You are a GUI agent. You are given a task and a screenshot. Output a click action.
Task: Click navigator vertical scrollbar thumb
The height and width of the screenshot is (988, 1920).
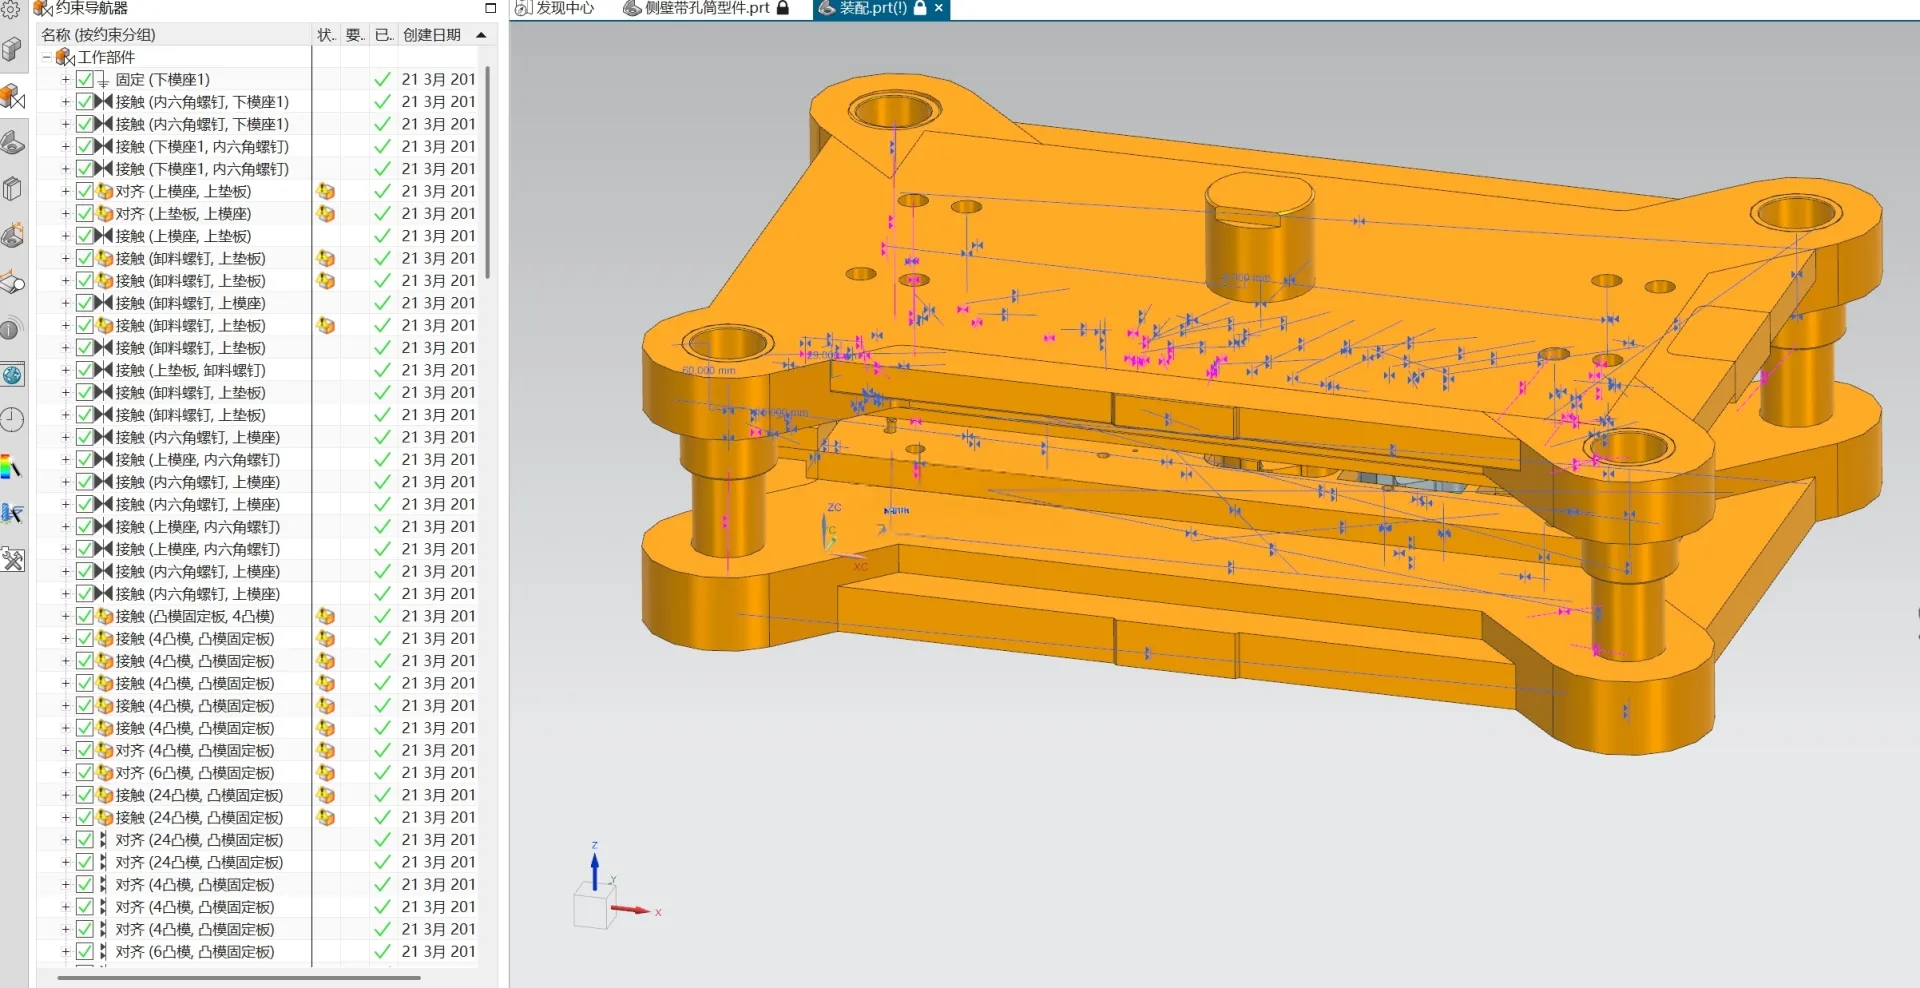coord(487,172)
